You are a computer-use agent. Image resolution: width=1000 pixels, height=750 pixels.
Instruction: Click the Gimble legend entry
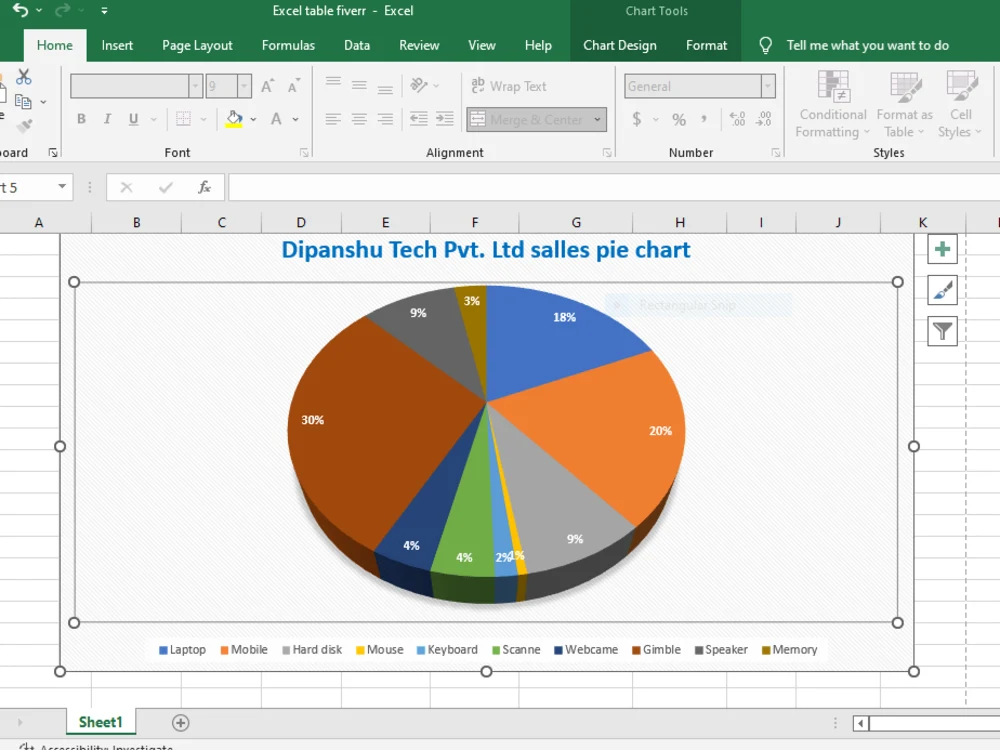click(656, 650)
